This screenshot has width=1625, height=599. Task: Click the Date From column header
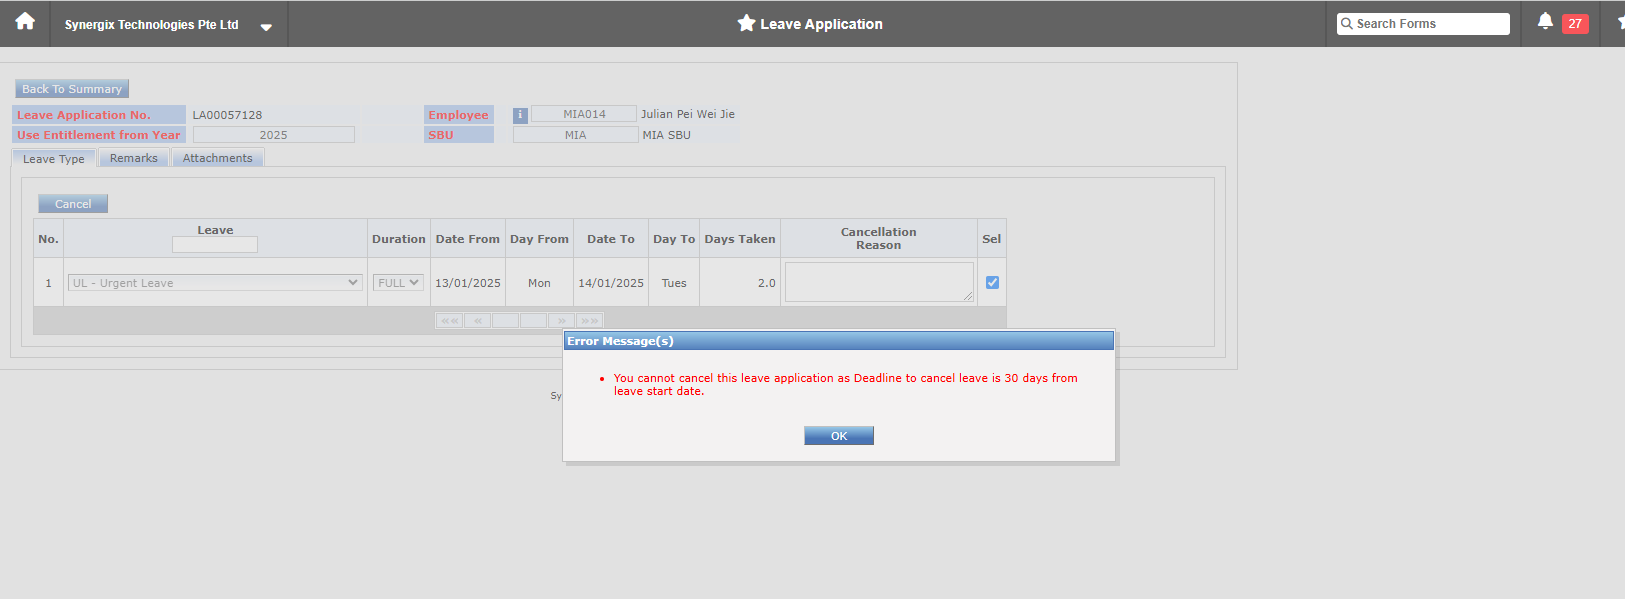click(468, 239)
